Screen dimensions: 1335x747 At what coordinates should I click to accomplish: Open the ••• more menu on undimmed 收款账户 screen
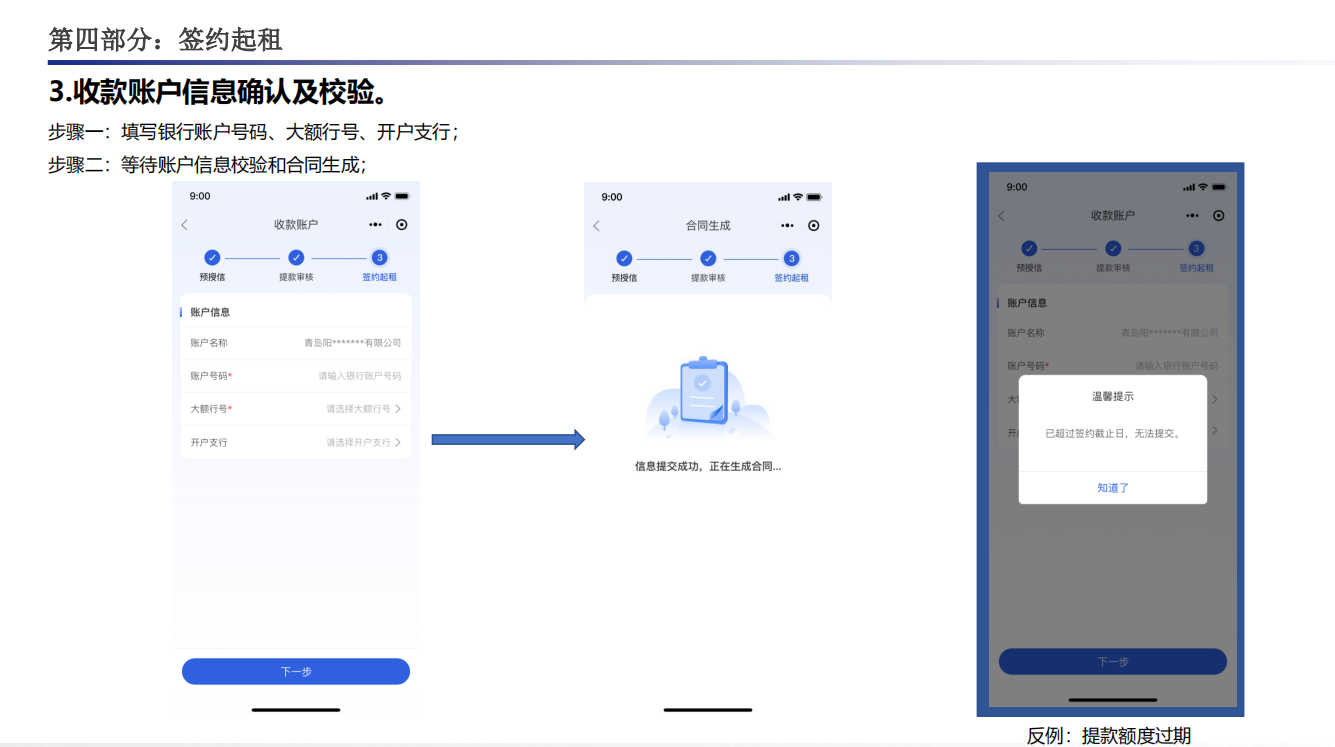pyautogui.click(x=375, y=225)
